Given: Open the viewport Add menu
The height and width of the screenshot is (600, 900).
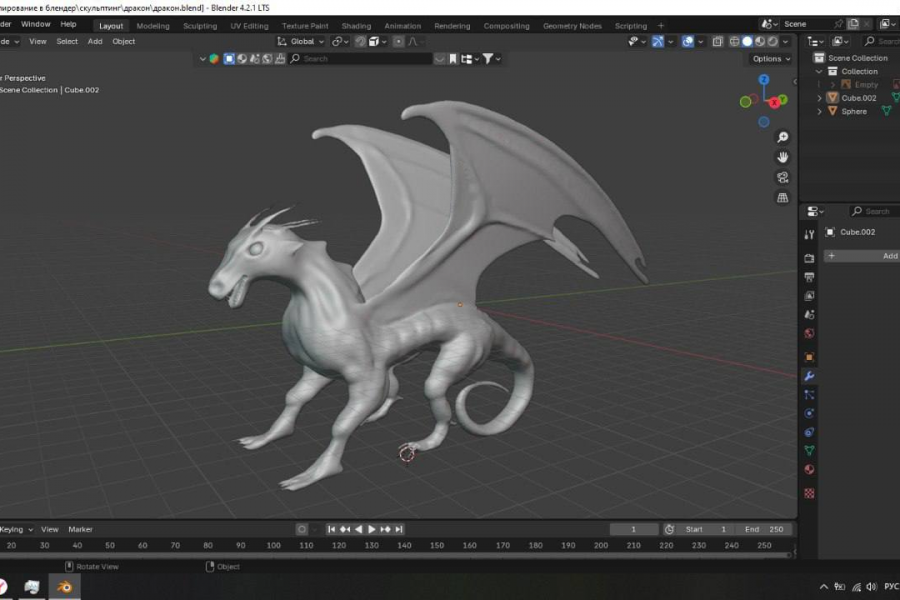Looking at the screenshot, I should [95, 41].
